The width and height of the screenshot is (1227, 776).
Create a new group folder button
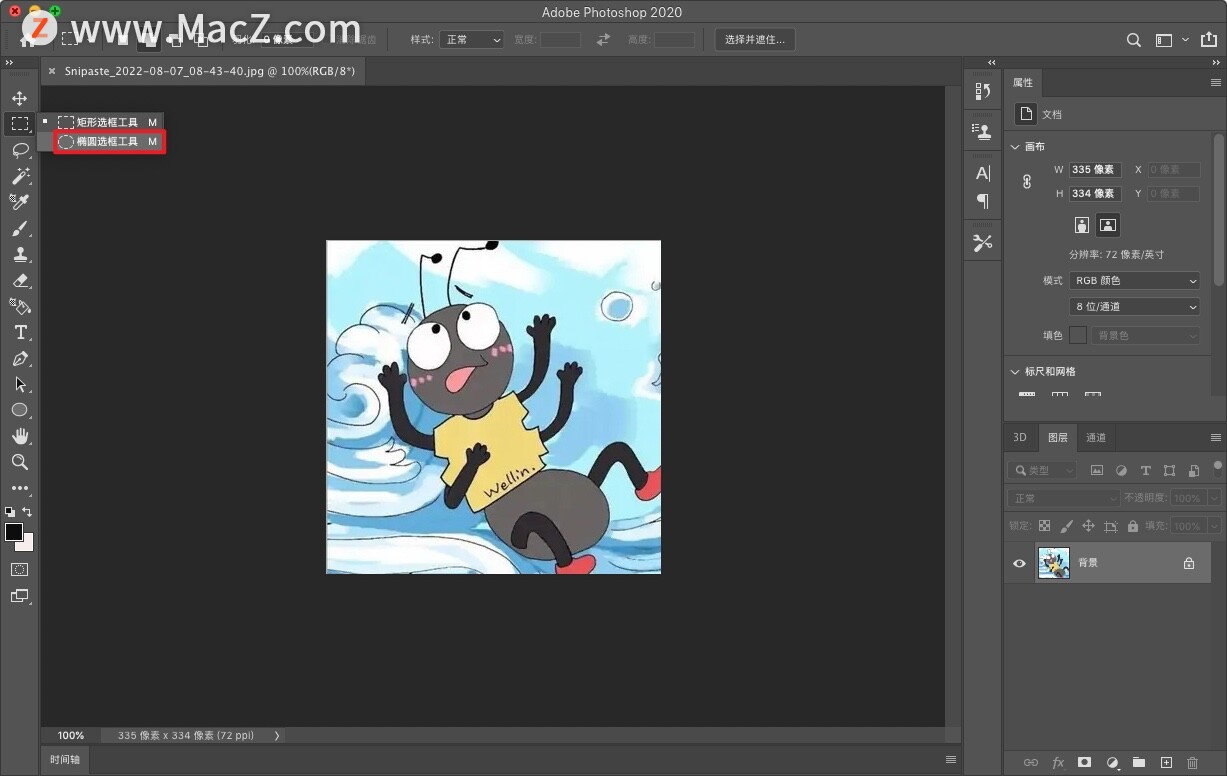[1138, 763]
